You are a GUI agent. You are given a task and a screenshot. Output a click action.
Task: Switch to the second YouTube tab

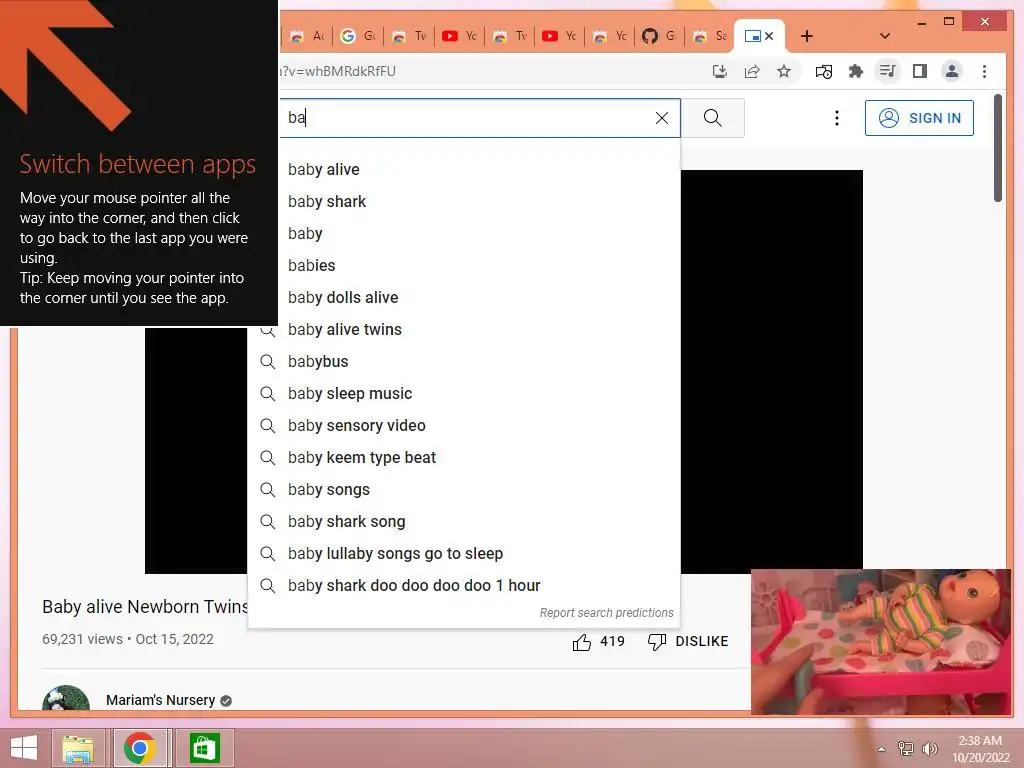pos(560,36)
